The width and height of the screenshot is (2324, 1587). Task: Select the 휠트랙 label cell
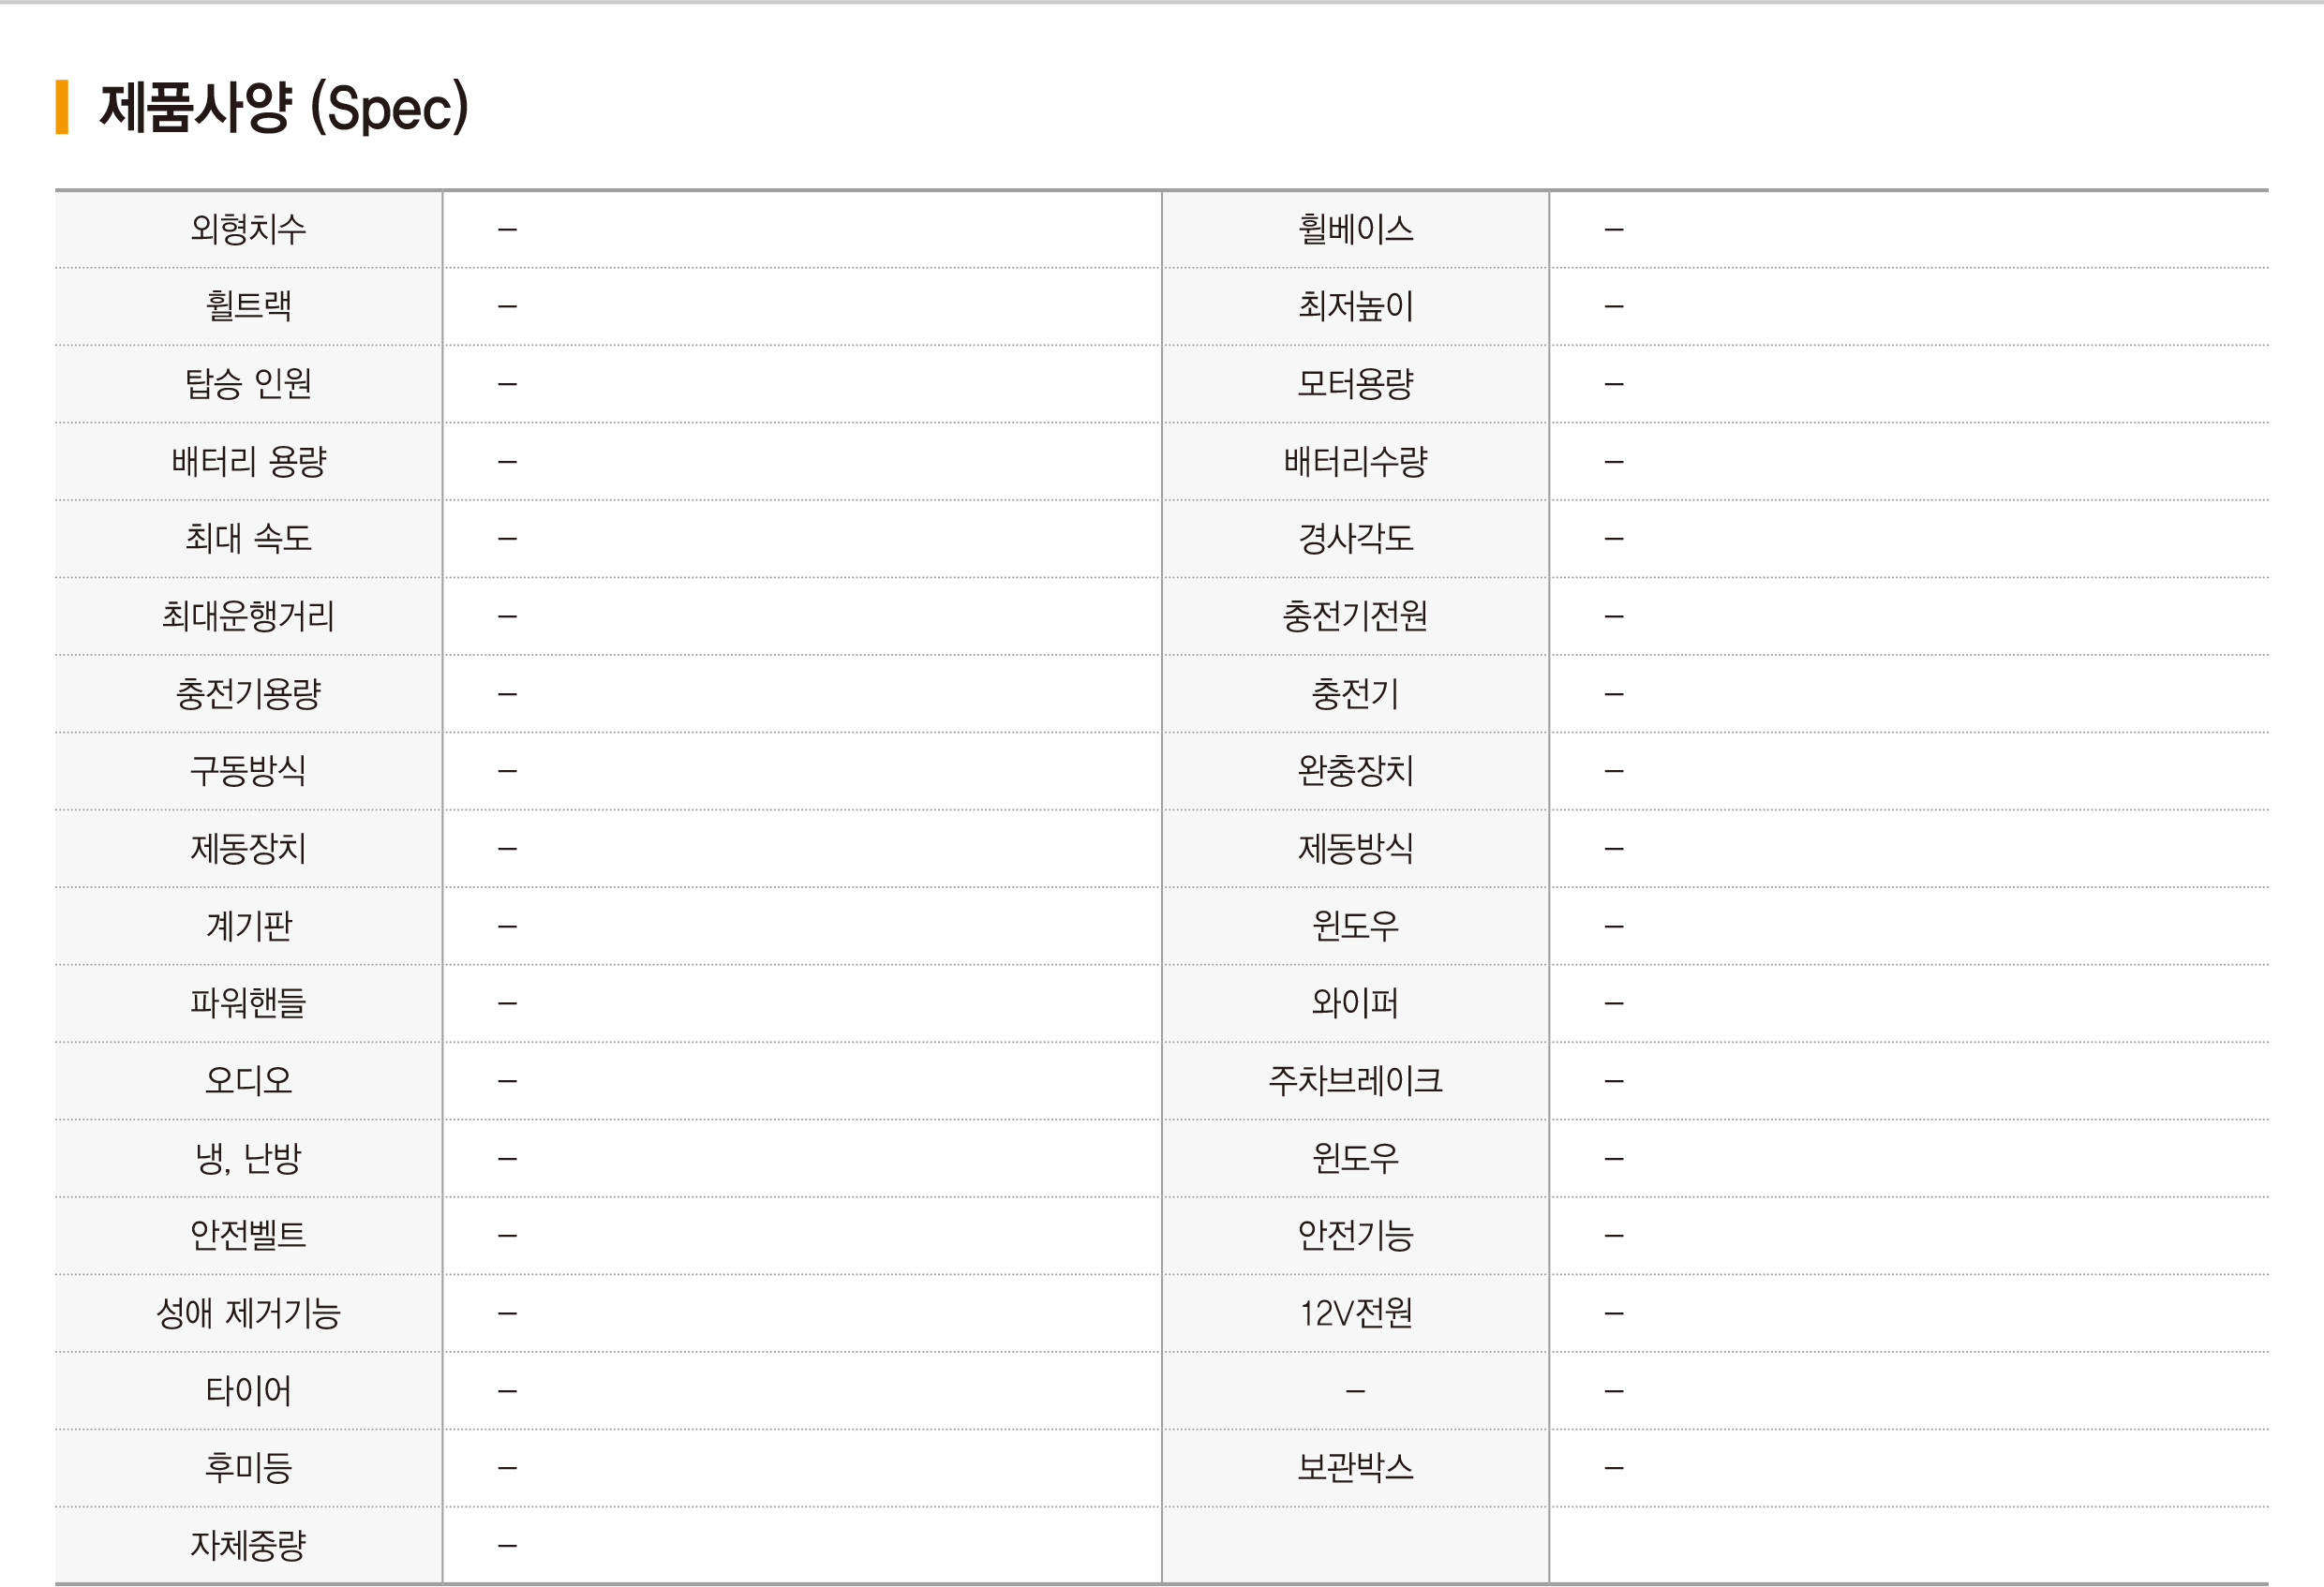click(248, 306)
